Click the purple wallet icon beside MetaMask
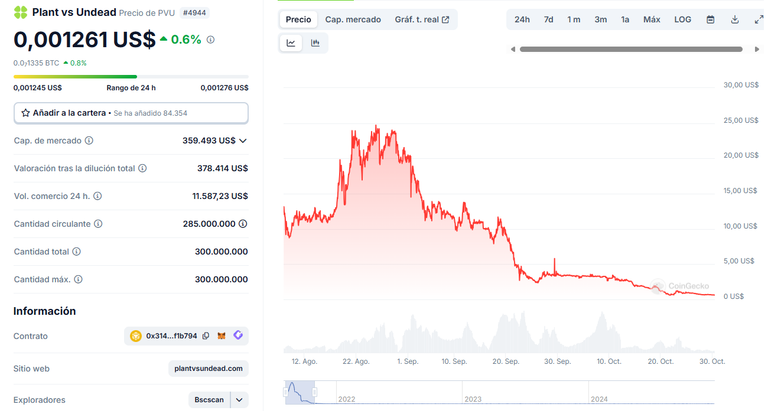 click(x=238, y=336)
